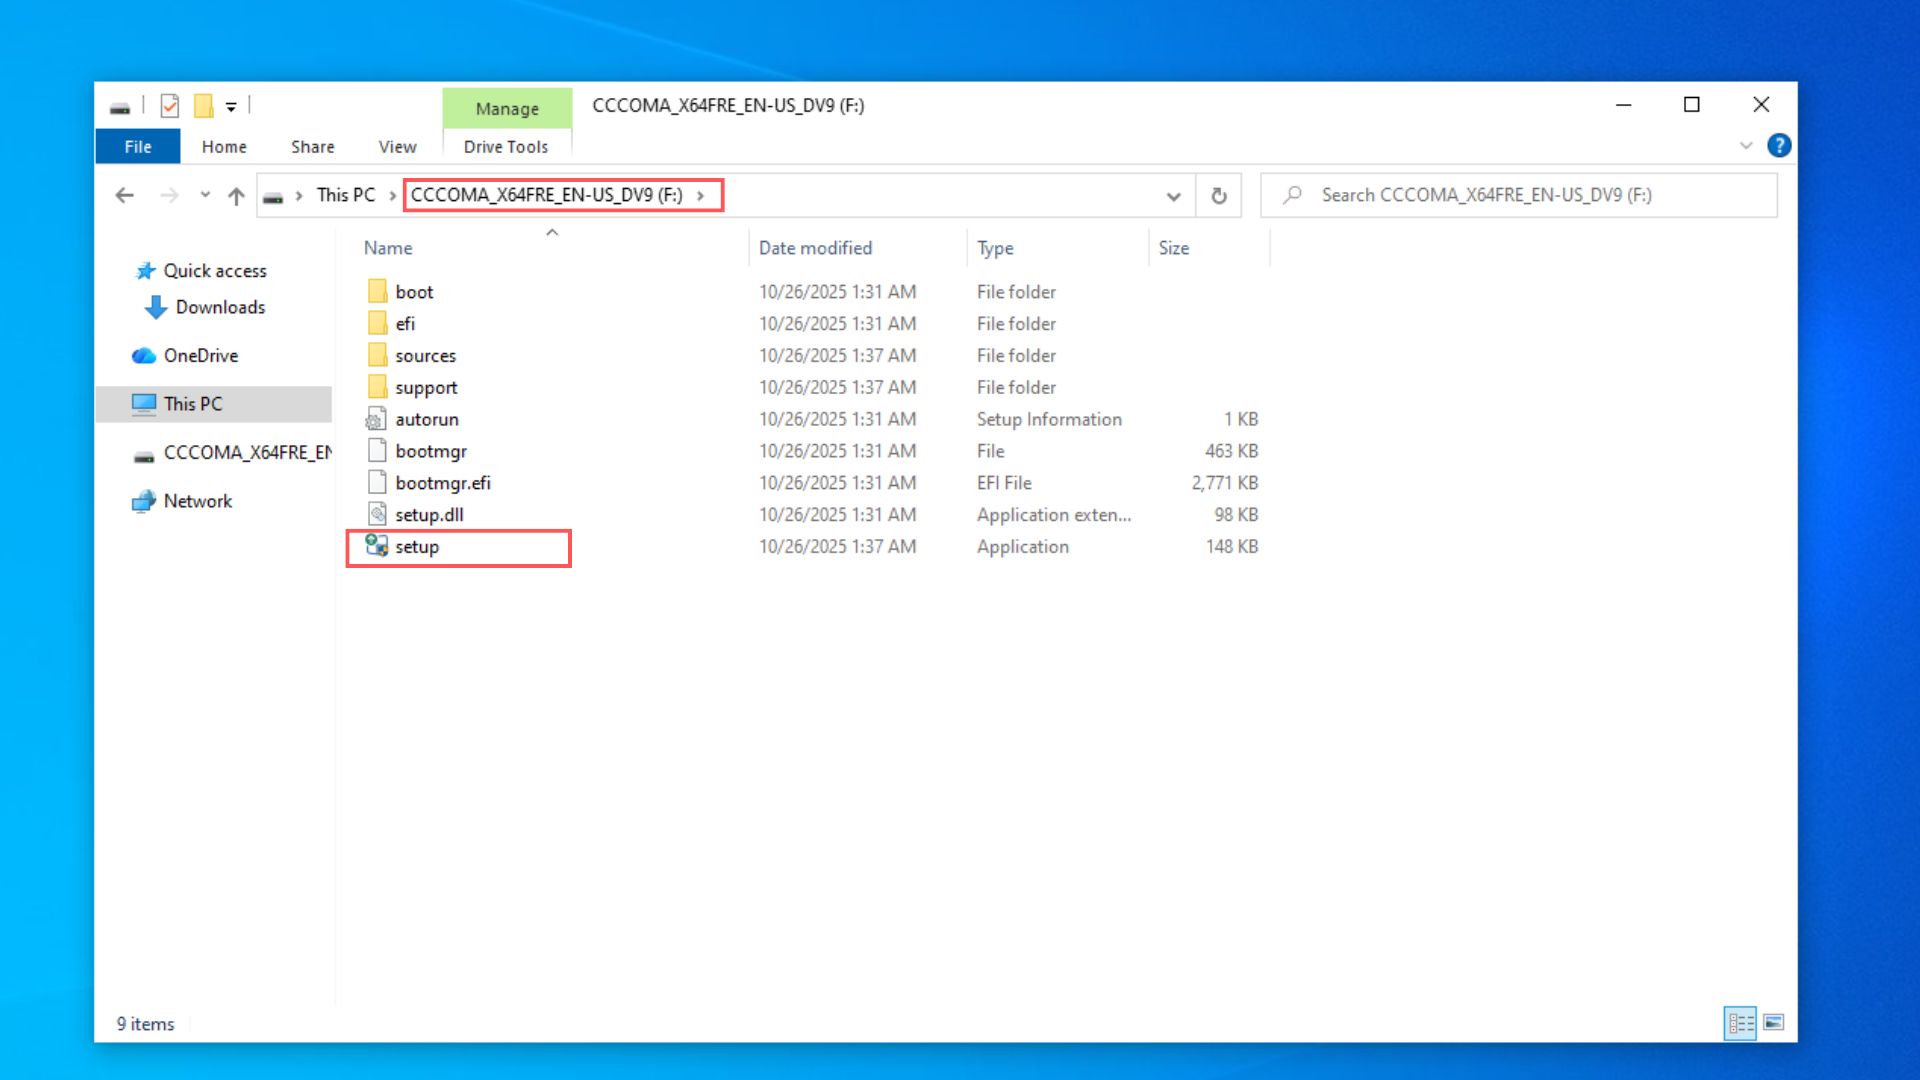Open the address bar history dropdown
Image resolution: width=1920 pixels, height=1080 pixels.
pyautogui.click(x=1172, y=195)
